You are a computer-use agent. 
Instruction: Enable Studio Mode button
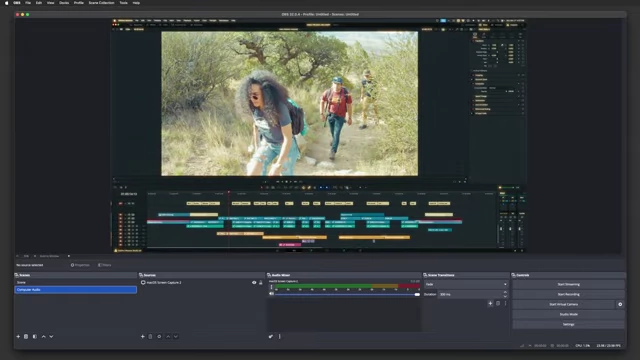(x=568, y=314)
